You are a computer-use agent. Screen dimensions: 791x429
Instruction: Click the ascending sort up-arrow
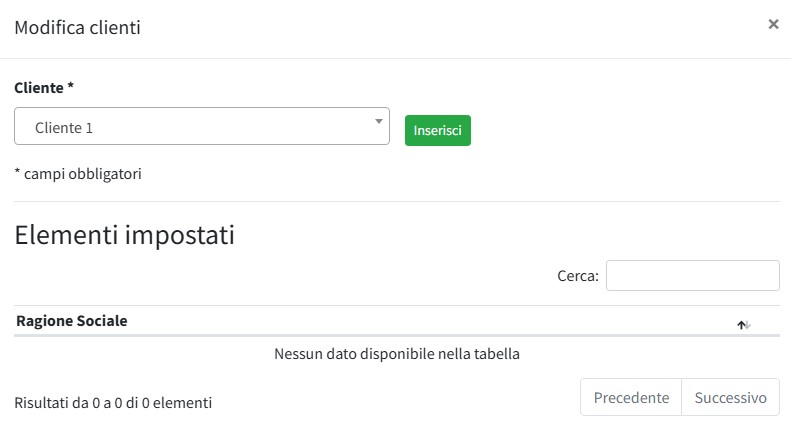click(x=741, y=325)
